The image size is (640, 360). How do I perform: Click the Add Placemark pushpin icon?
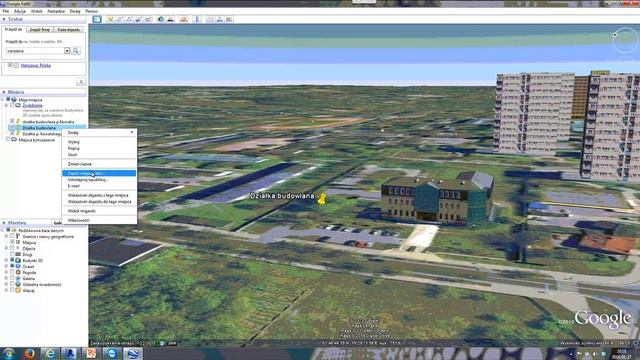(109, 19)
